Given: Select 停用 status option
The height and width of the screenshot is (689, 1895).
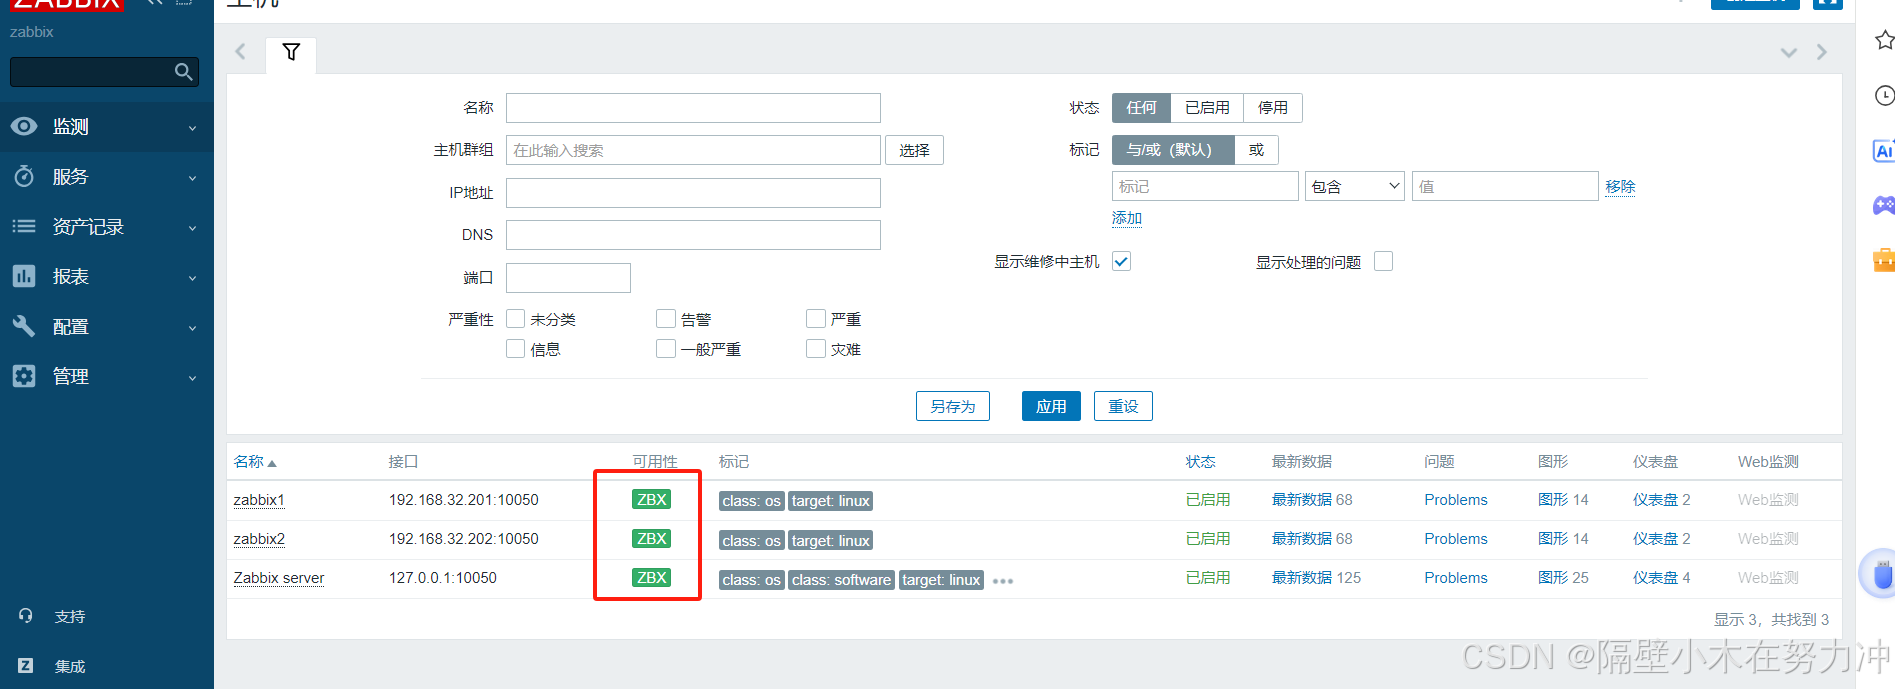Looking at the screenshot, I should click(x=1273, y=108).
